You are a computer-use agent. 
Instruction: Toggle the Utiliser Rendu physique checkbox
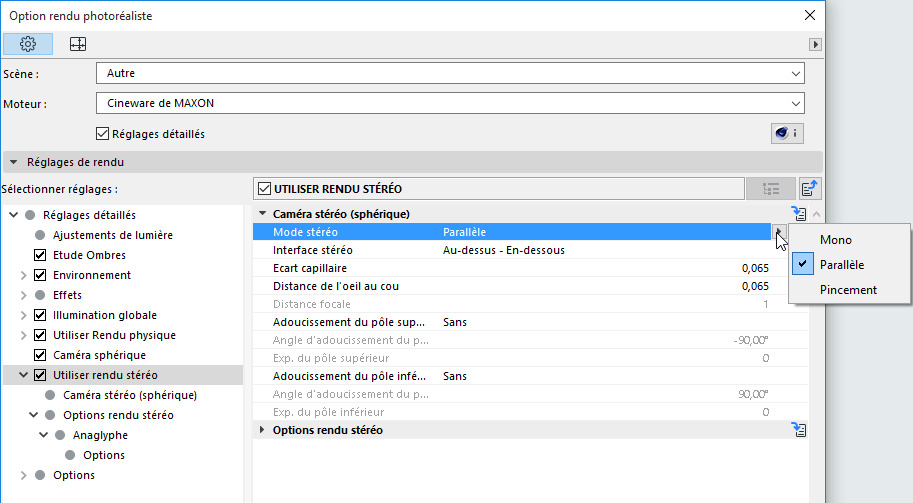(x=40, y=335)
